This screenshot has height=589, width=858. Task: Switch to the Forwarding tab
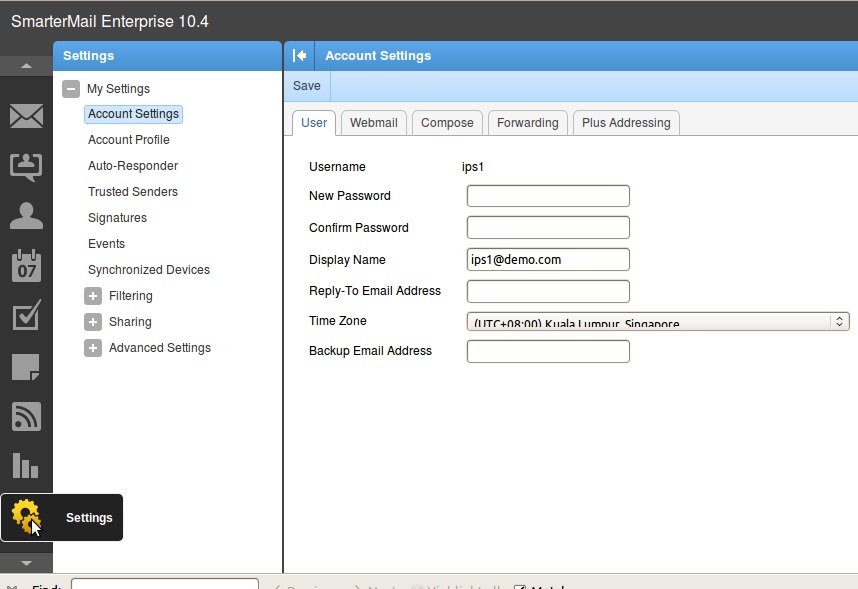coord(527,123)
